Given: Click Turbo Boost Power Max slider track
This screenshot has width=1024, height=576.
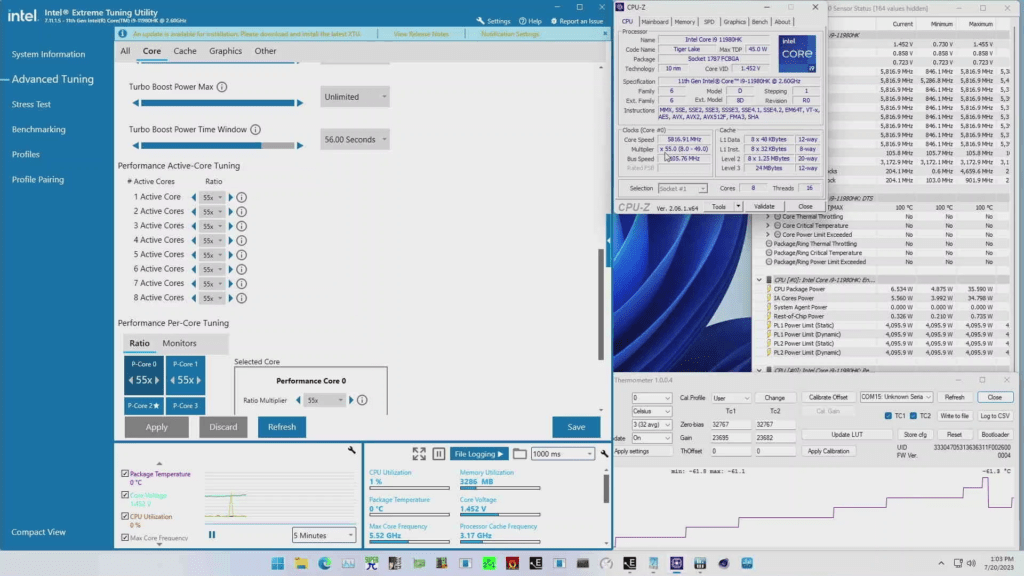Looking at the screenshot, I should coord(217,103).
